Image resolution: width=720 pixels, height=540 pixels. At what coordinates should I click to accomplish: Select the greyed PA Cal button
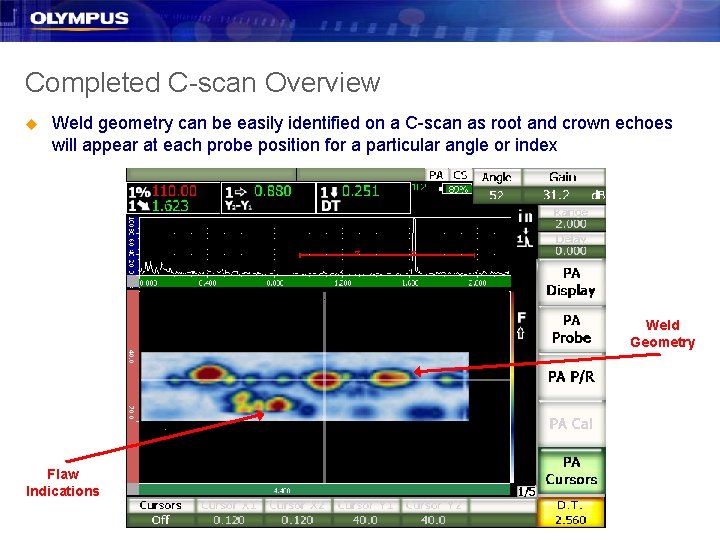point(571,423)
